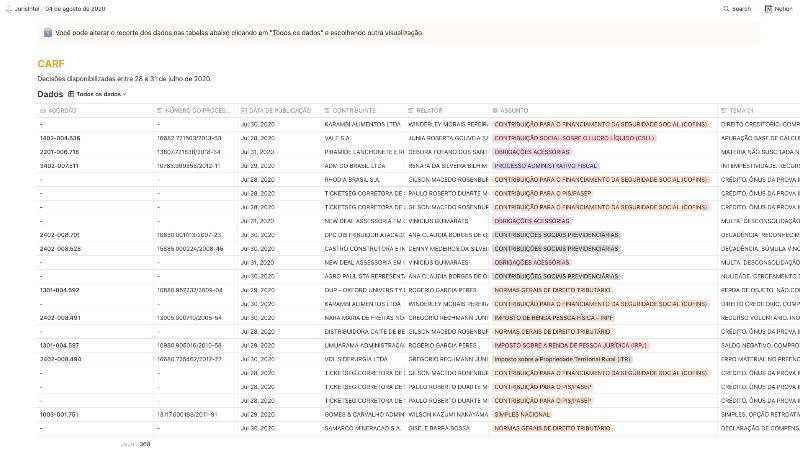This screenshot has height=451, width=800.
Task: Click the ACÓRDÃO column title icon
Action: click(x=43, y=110)
